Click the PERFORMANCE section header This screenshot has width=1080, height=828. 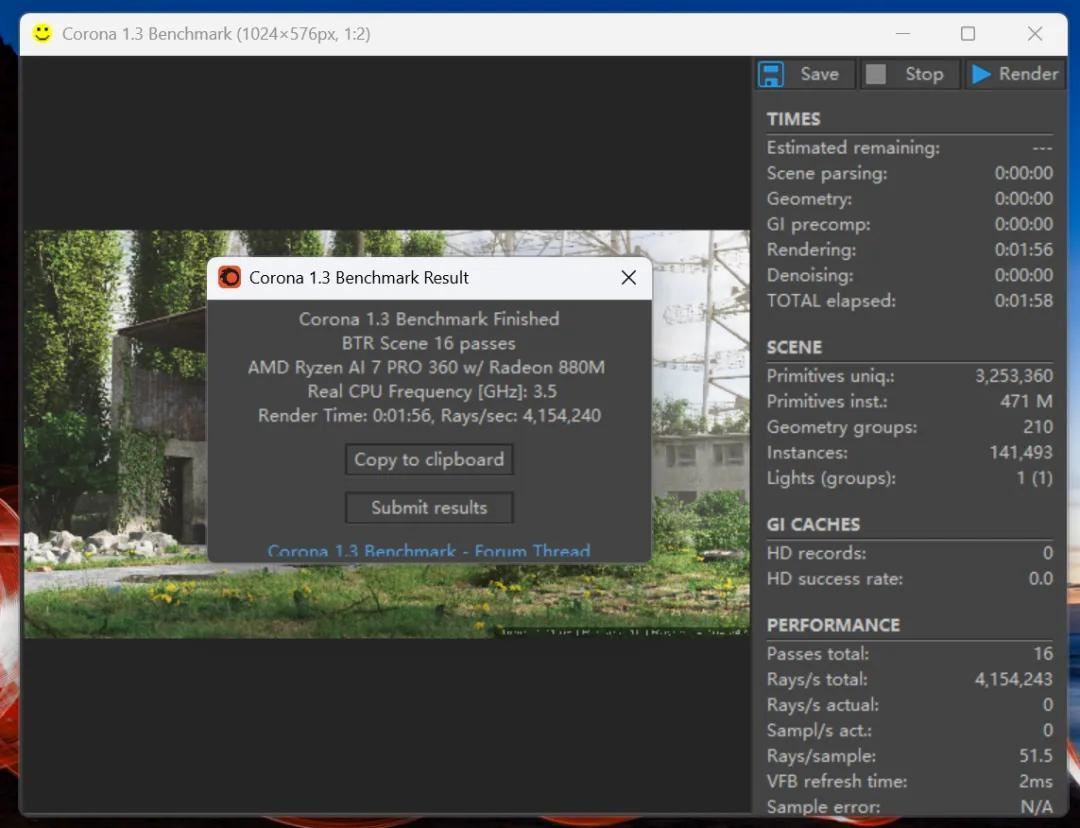[x=833, y=625]
